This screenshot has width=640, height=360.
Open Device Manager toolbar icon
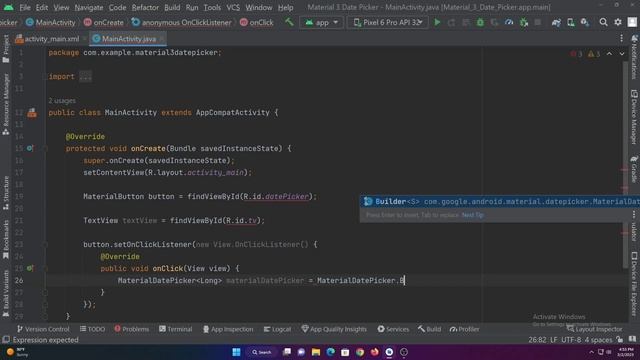tap(571, 22)
